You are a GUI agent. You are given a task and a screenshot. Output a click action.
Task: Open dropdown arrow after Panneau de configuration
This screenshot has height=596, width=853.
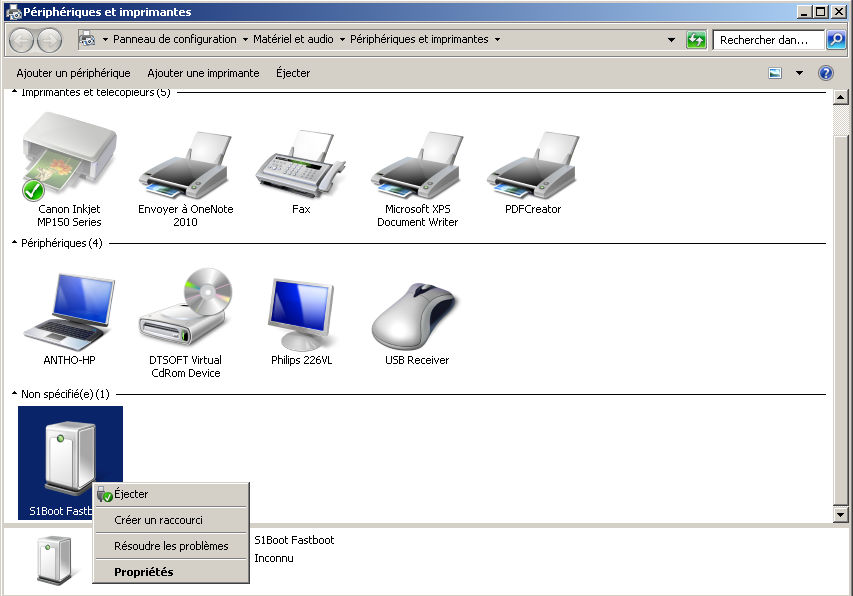pos(245,40)
